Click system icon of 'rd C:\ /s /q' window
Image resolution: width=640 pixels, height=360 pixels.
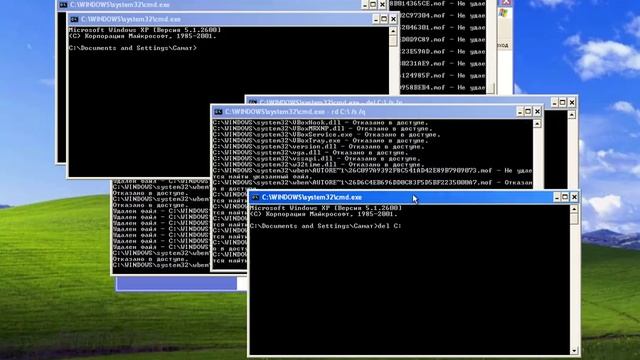tap(218, 112)
